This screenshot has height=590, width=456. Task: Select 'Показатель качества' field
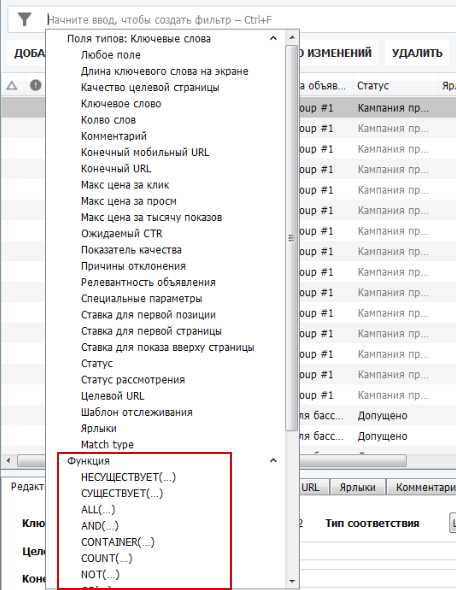[x=131, y=249]
